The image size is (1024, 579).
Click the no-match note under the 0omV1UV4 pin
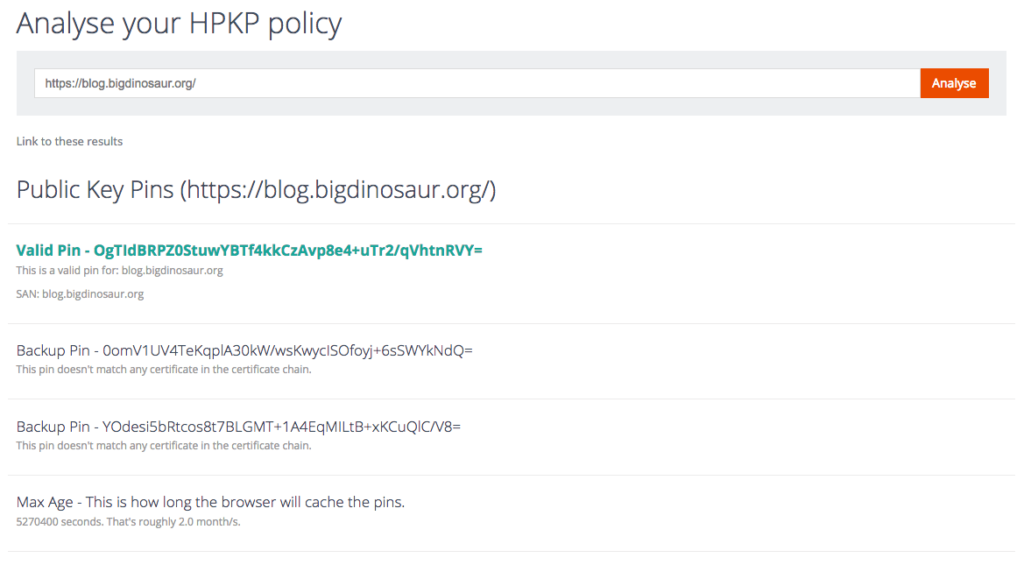[x=163, y=370]
